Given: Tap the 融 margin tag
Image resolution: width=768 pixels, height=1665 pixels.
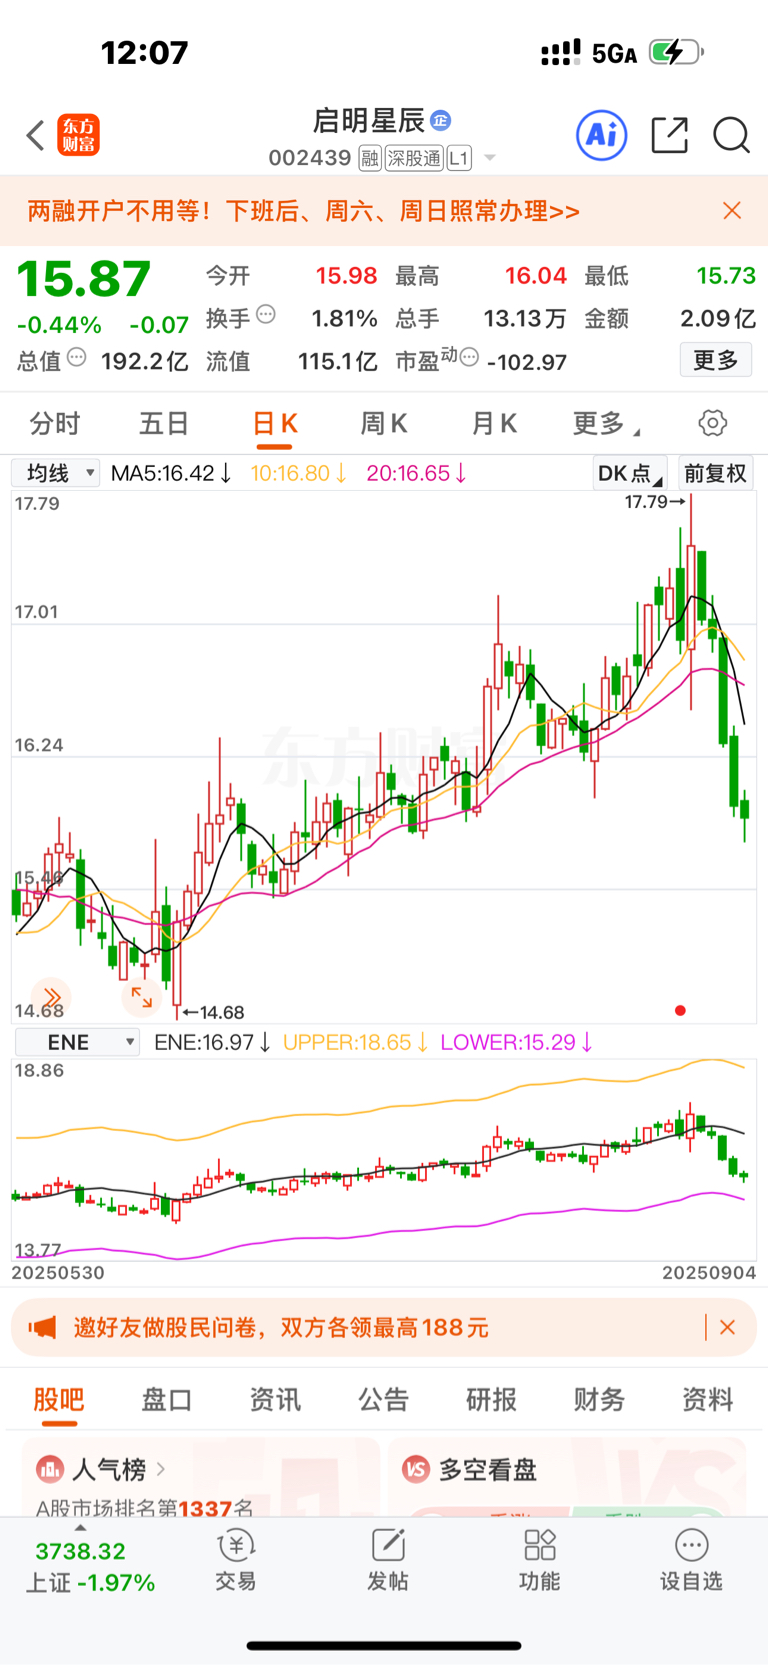Looking at the screenshot, I should [x=370, y=158].
